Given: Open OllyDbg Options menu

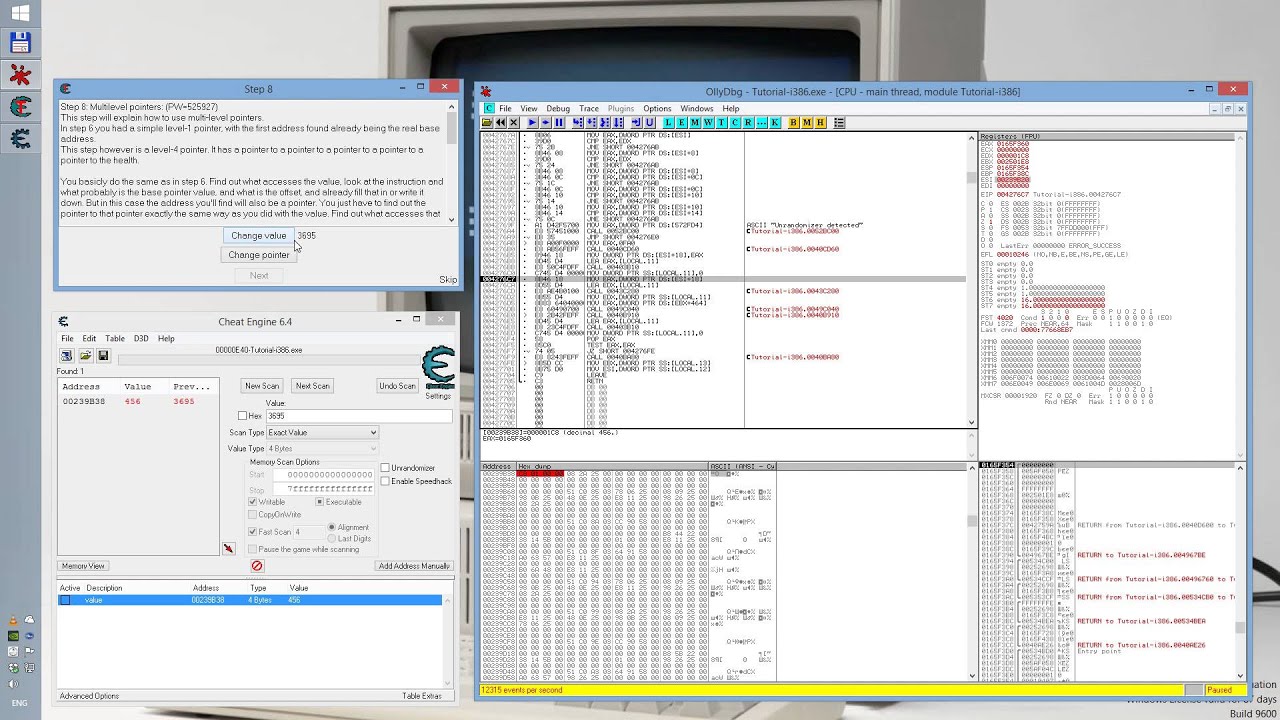Looking at the screenshot, I should click(x=657, y=108).
